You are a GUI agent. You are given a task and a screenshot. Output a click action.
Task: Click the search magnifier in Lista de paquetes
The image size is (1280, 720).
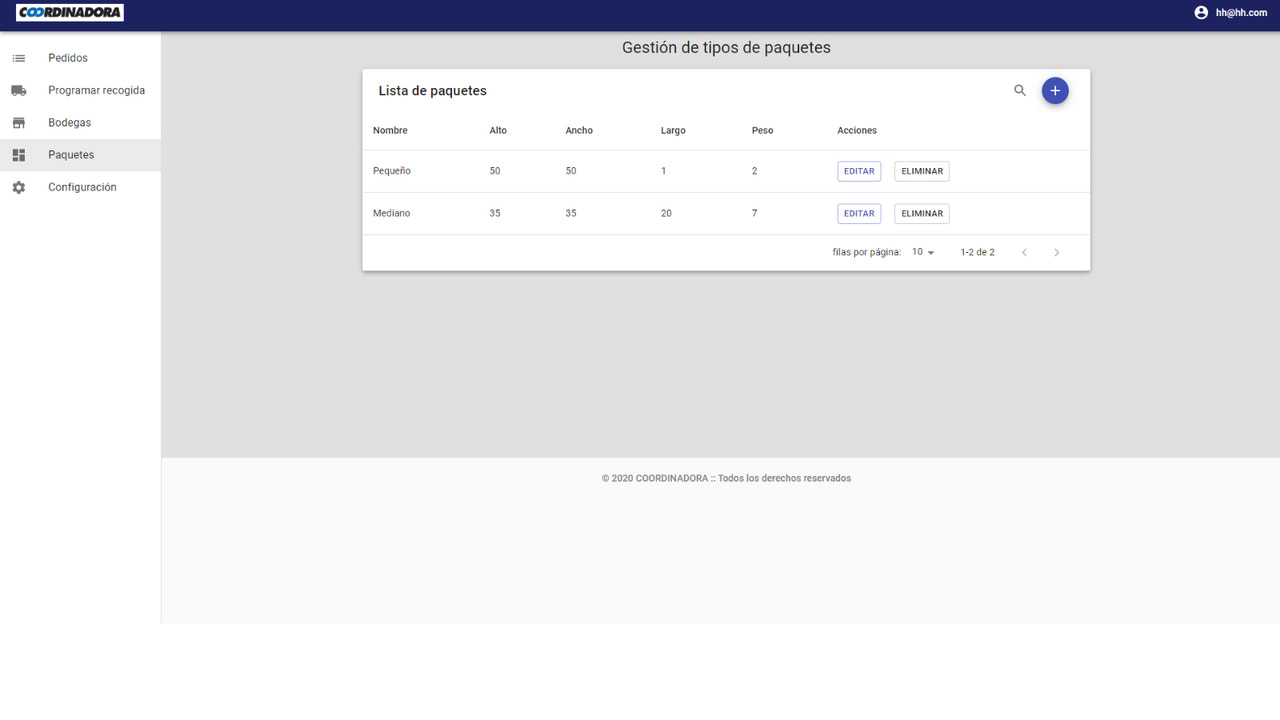[x=1019, y=90]
